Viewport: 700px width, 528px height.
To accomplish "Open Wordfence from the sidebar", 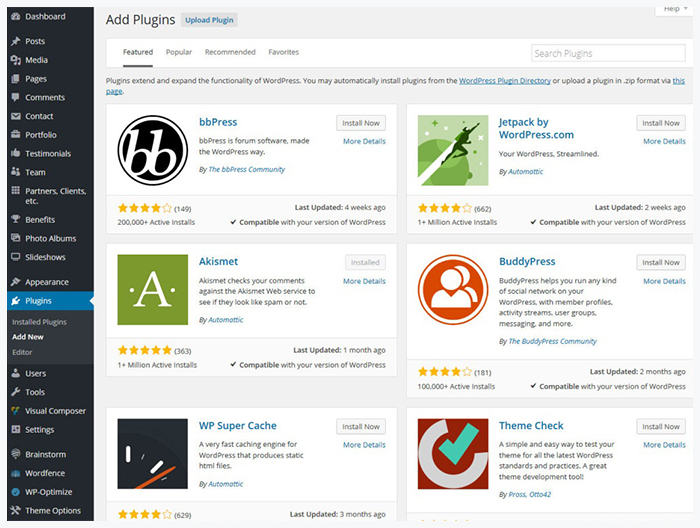I will coord(47,473).
